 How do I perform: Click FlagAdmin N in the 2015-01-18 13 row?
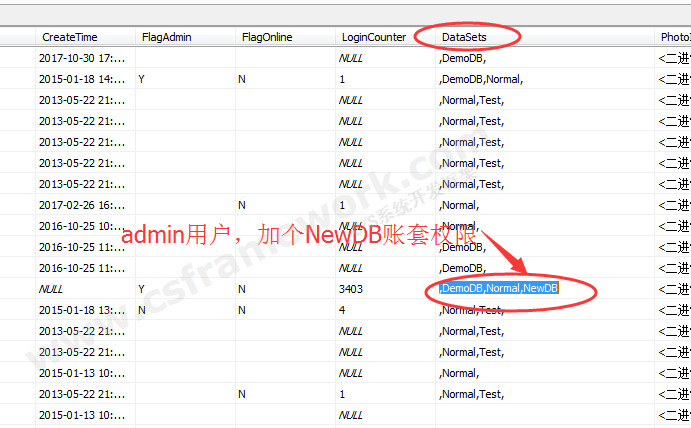(142, 310)
